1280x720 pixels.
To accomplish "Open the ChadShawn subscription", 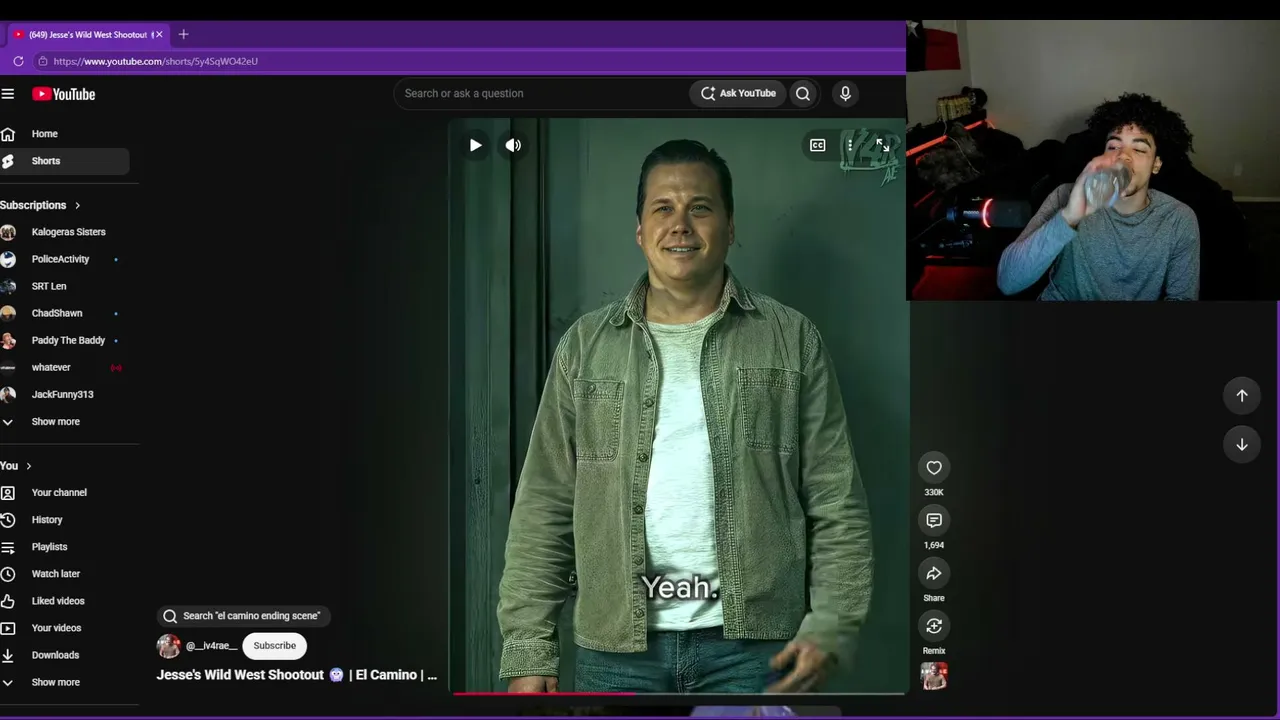I will pos(65,313).
